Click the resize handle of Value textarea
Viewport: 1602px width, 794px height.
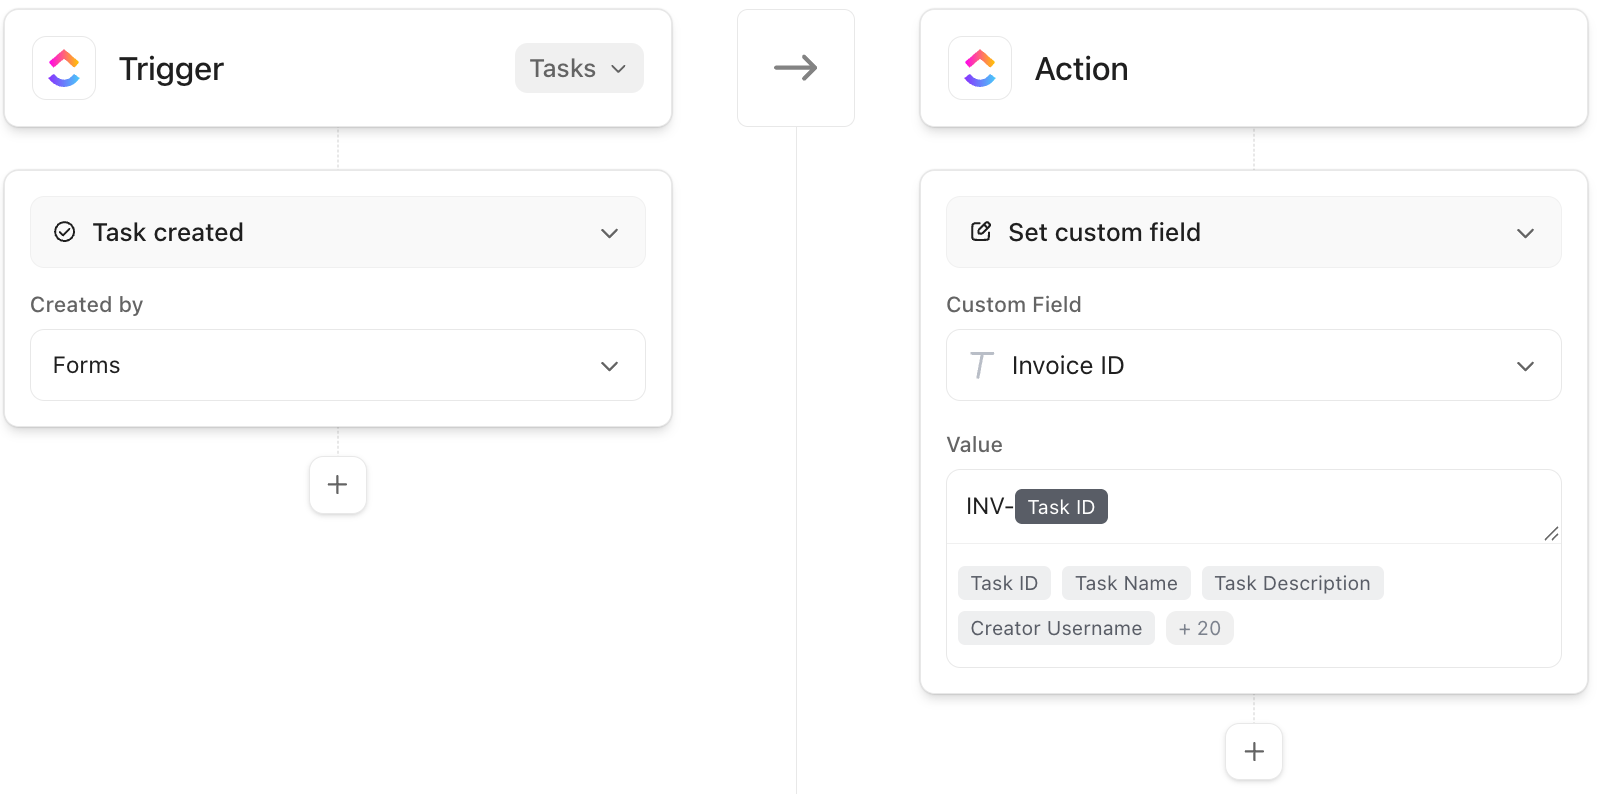click(x=1551, y=534)
